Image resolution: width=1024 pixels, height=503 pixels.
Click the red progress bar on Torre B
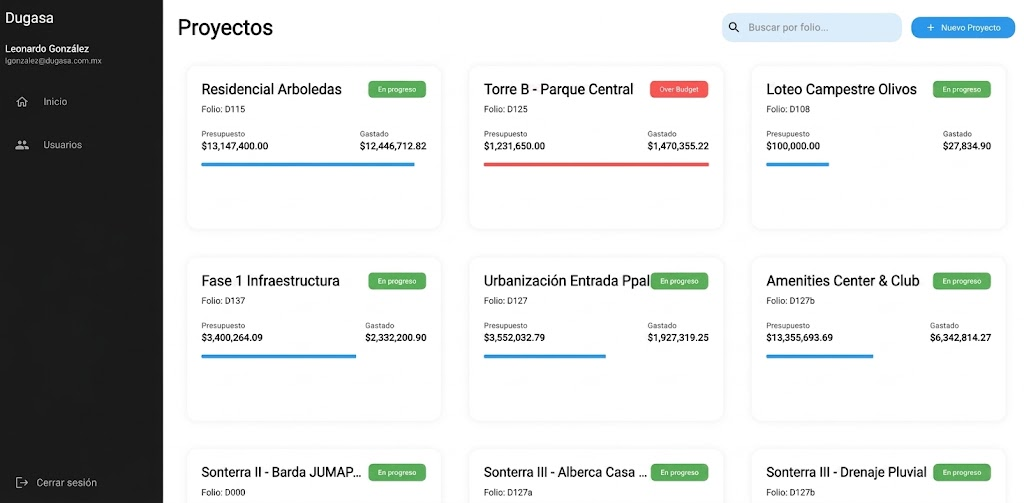coord(596,165)
